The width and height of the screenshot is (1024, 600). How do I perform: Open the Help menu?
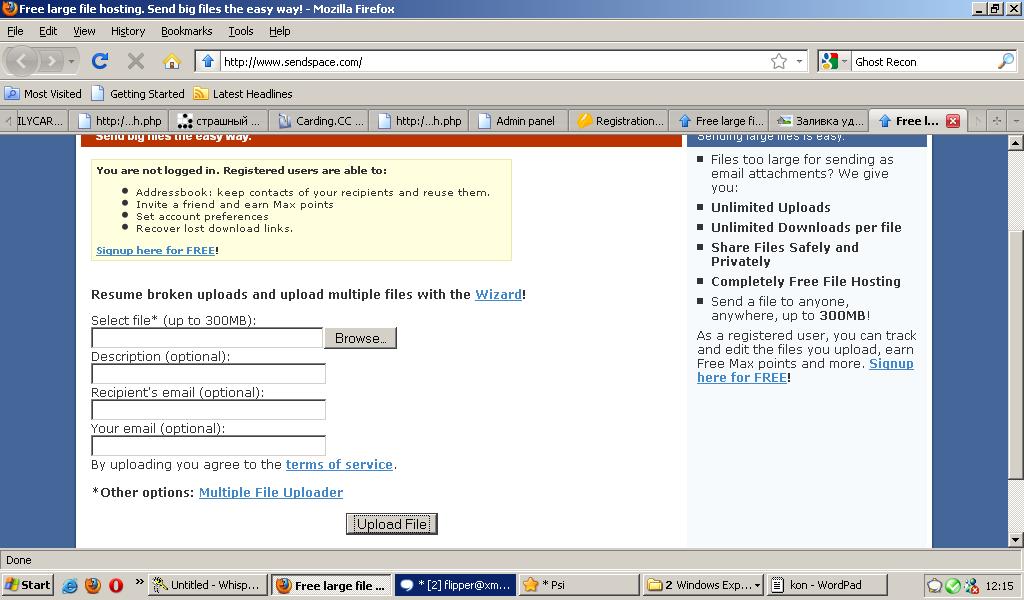[x=280, y=31]
